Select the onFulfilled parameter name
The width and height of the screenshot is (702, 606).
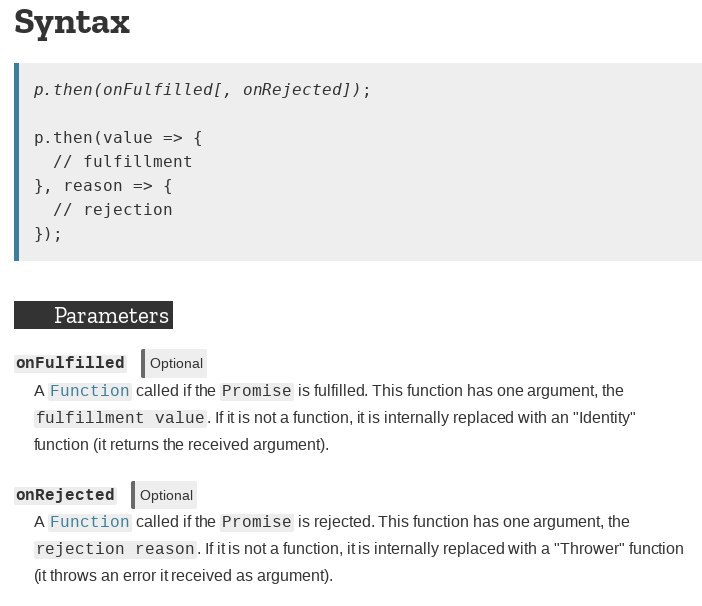click(x=70, y=363)
